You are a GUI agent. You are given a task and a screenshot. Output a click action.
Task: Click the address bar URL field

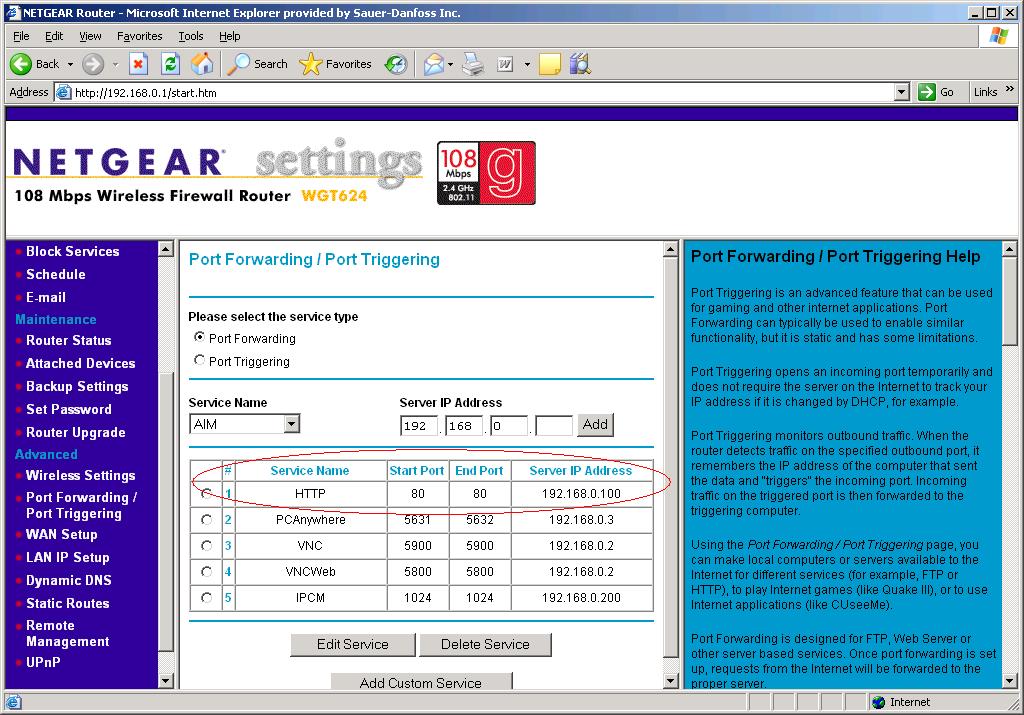point(483,92)
